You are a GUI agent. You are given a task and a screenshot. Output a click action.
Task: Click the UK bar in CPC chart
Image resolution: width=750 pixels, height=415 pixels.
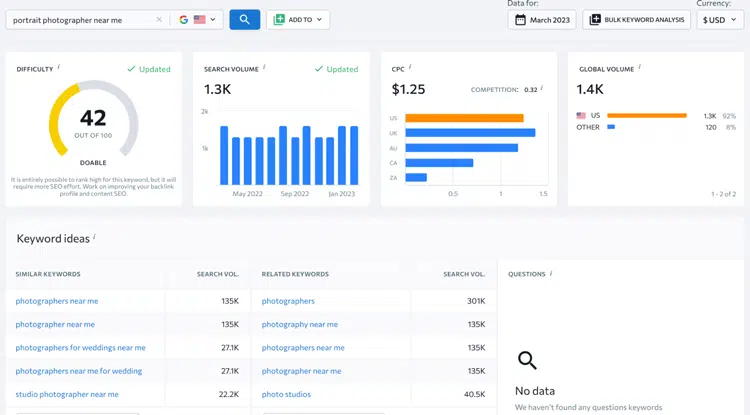click(x=470, y=133)
